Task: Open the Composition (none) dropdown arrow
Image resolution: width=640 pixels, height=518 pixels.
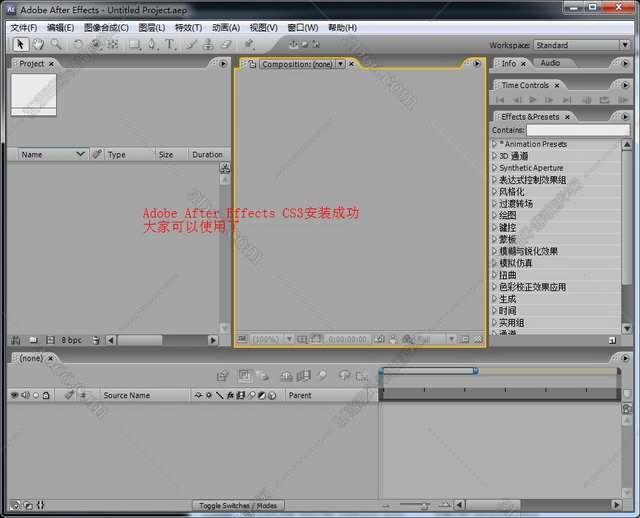Action: point(340,64)
